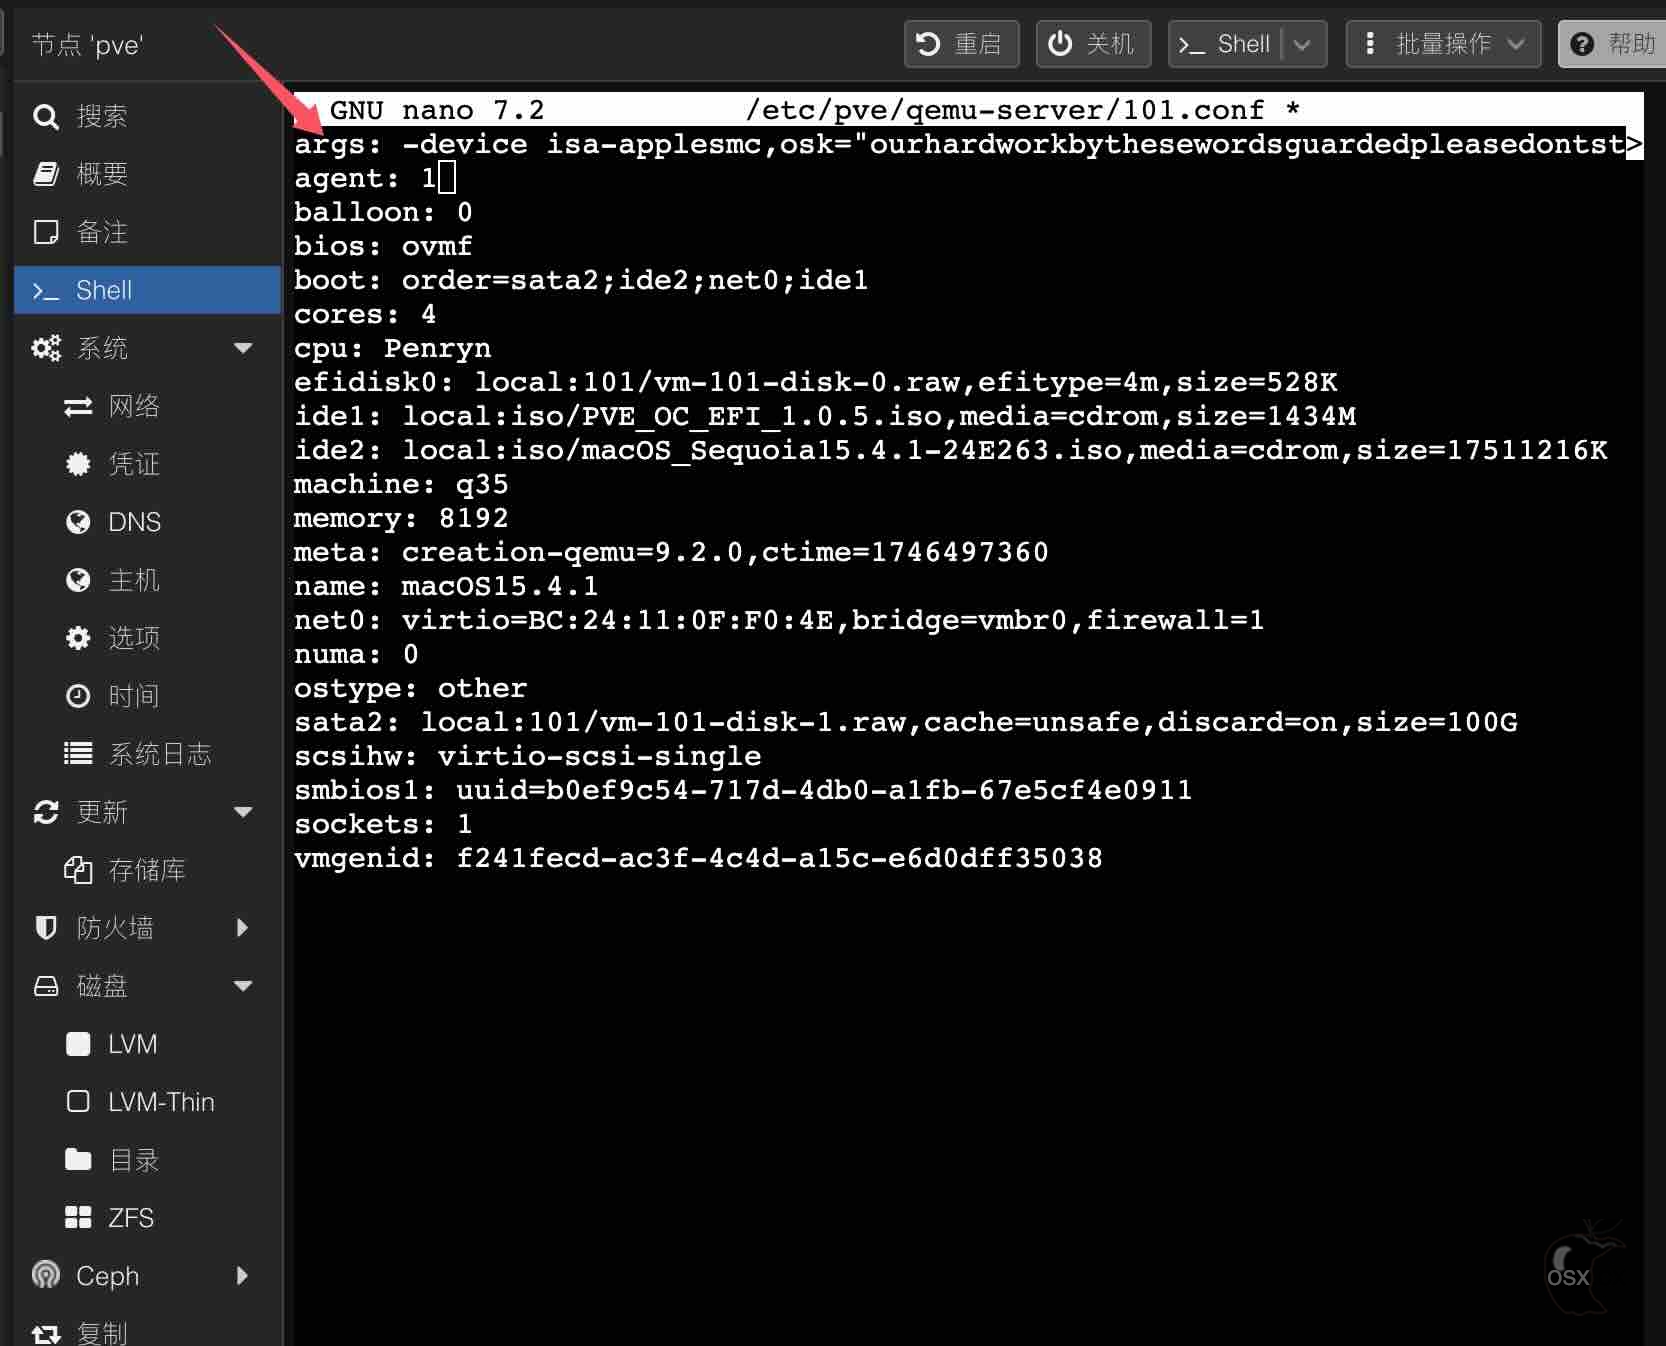Click the ZFS grid icon
Image resolution: width=1666 pixels, height=1346 pixels.
[x=78, y=1218]
